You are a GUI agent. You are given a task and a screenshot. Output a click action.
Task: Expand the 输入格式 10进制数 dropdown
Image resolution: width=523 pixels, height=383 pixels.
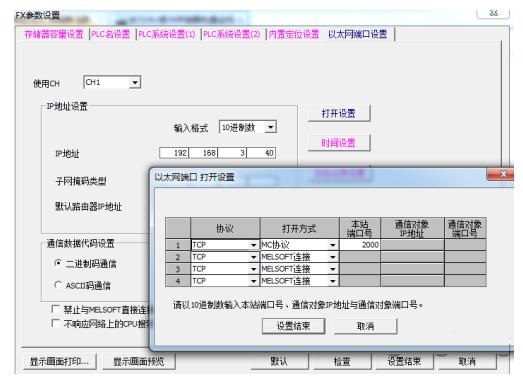[271, 127]
